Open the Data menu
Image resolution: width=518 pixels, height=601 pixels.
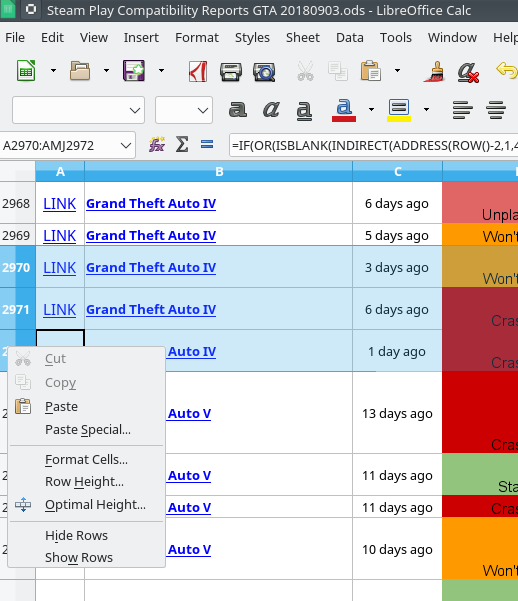(350, 38)
